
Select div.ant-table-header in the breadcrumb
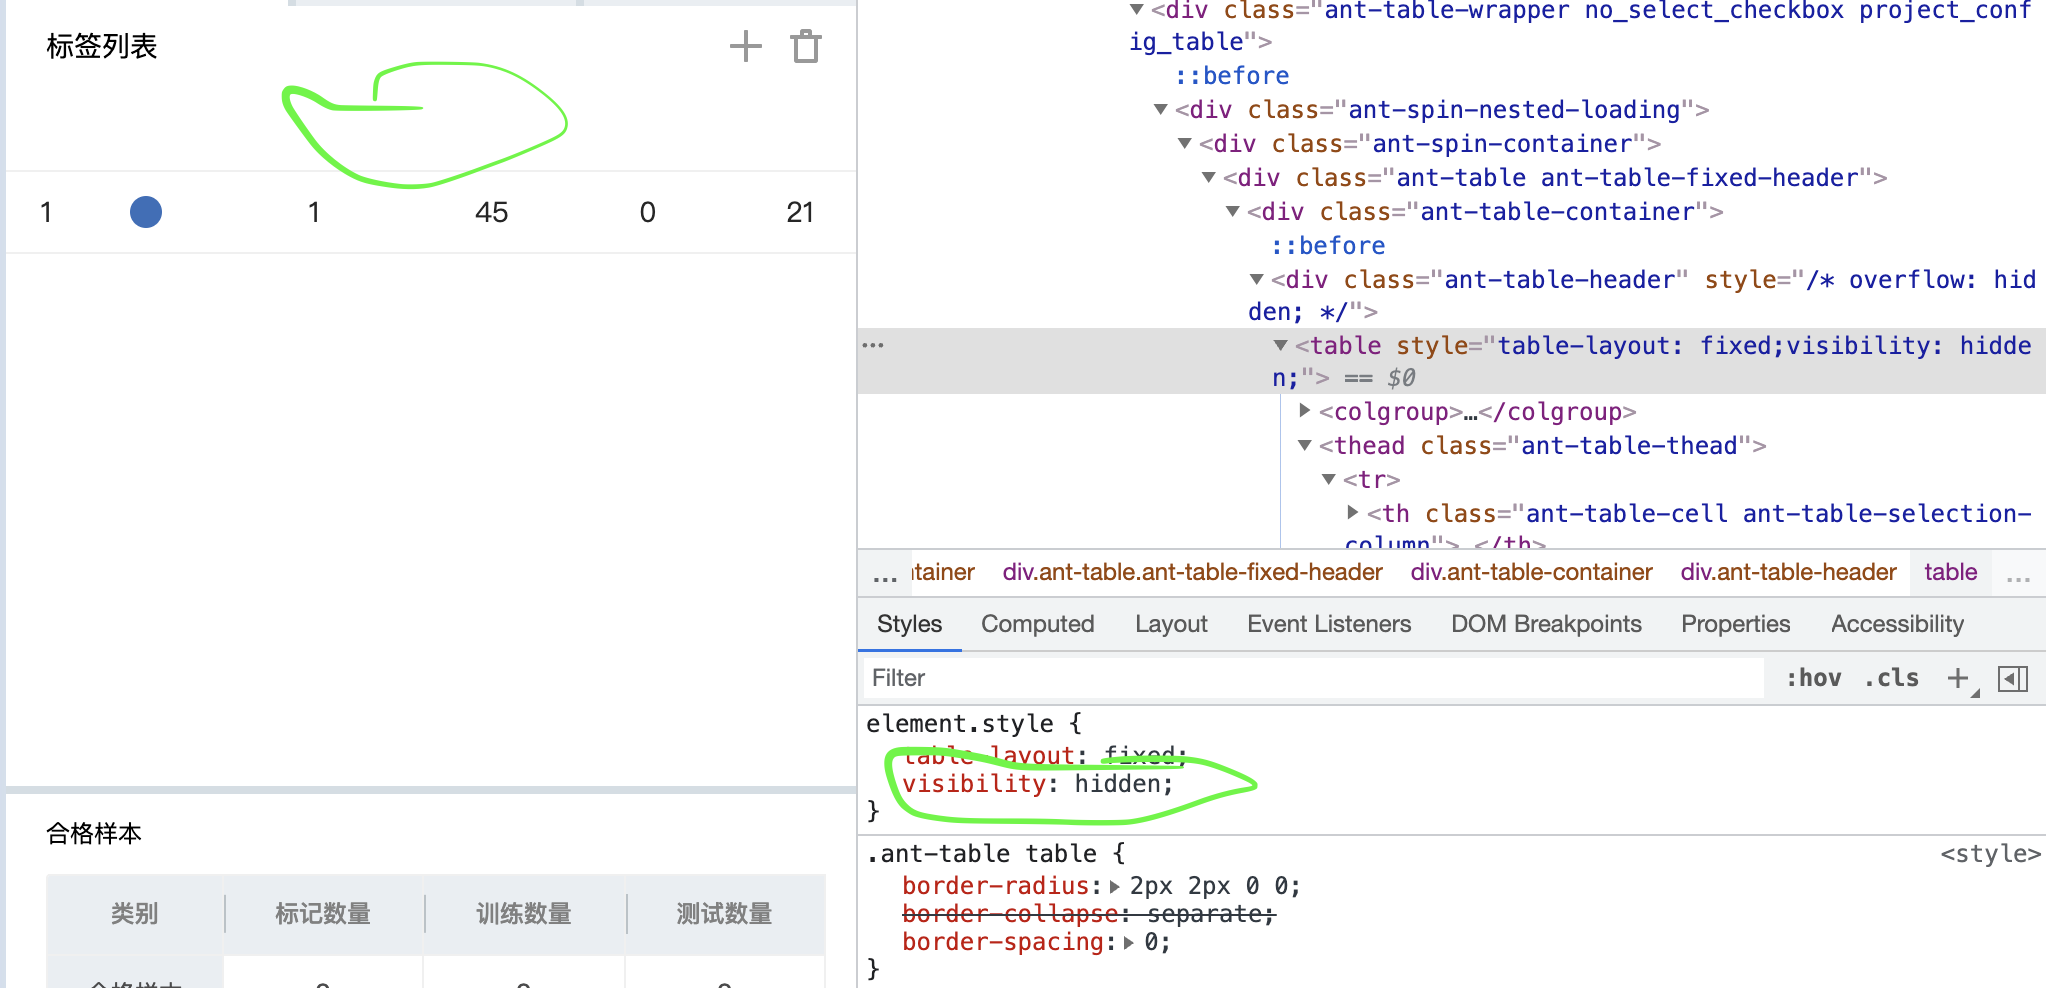[1789, 572]
